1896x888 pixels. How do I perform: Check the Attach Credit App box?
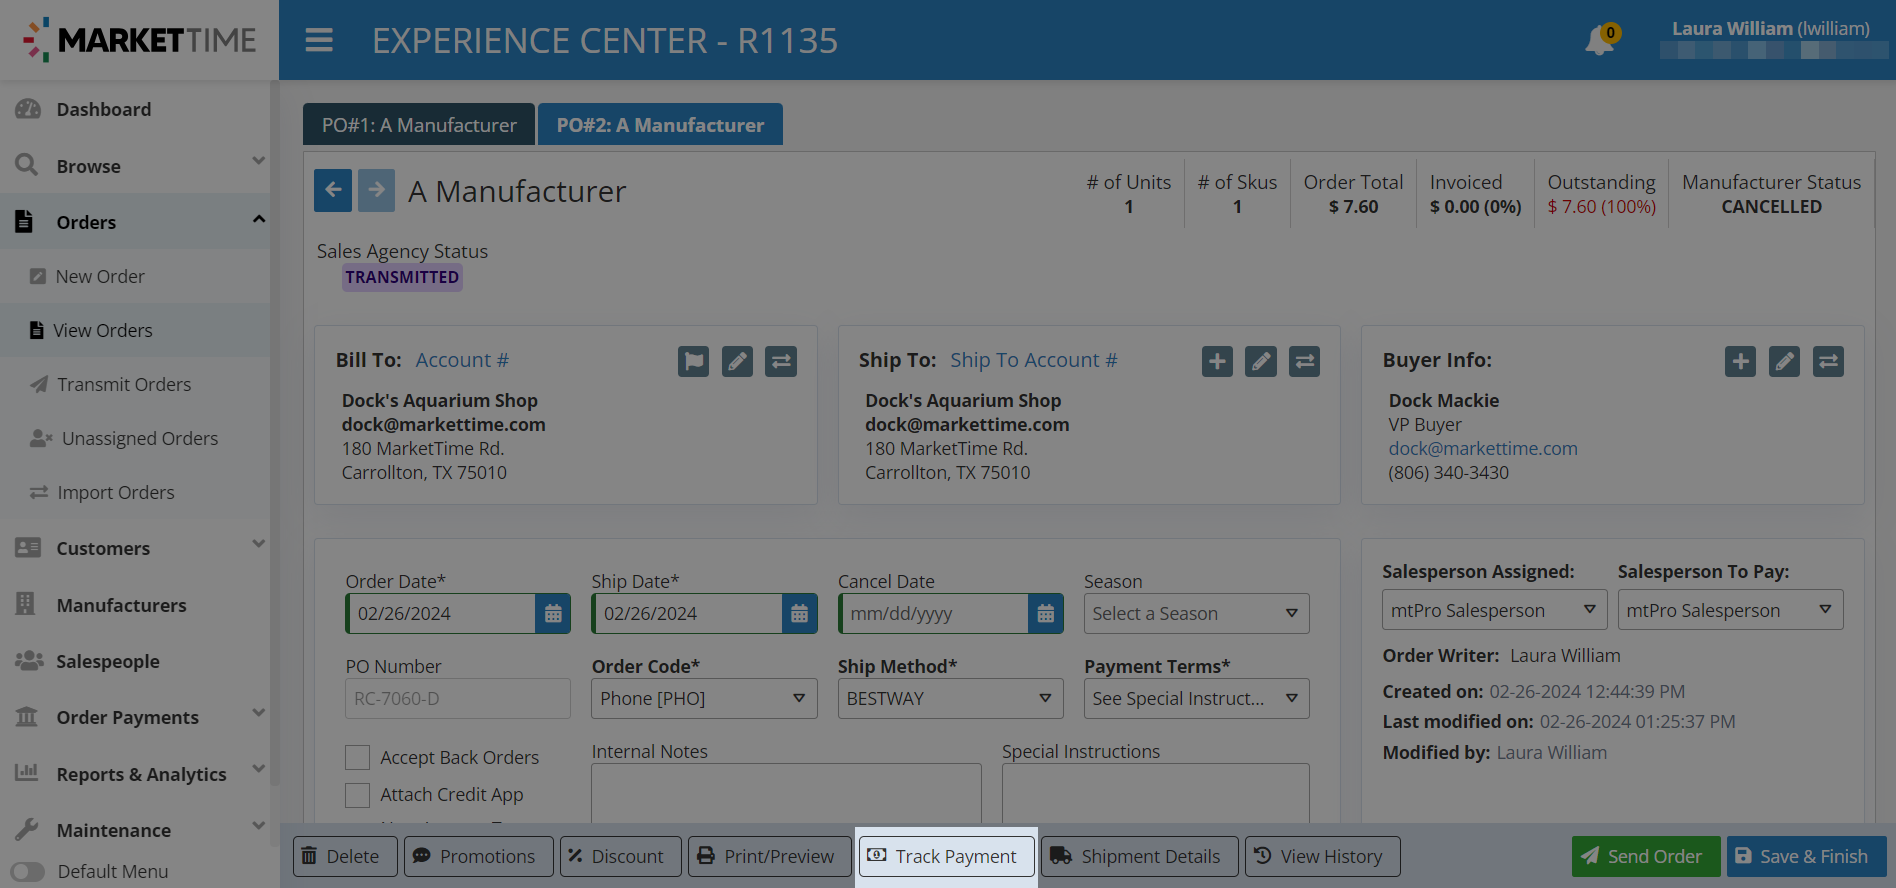coord(358,795)
